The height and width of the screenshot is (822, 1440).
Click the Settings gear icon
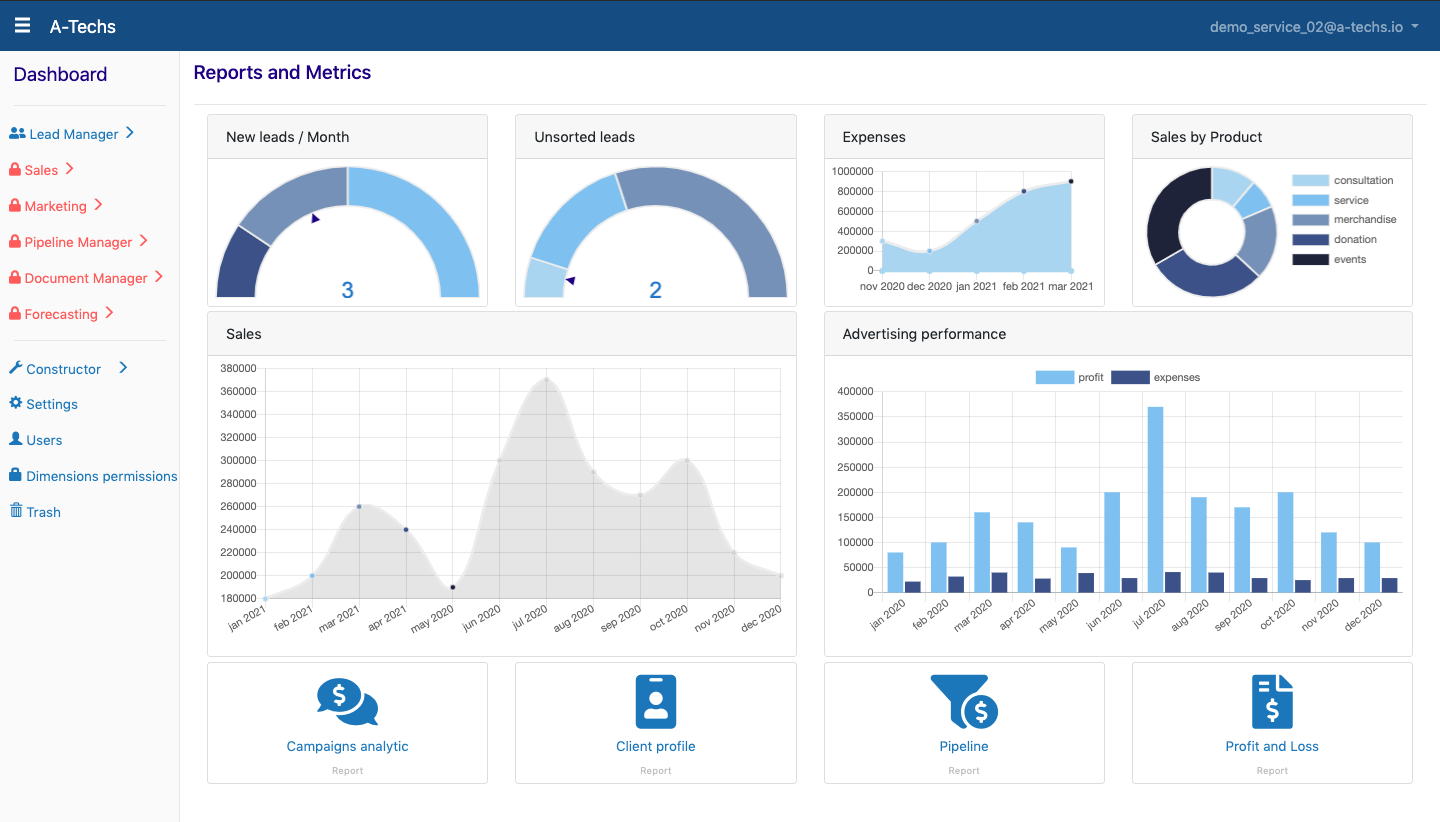(x=16, y=403)
